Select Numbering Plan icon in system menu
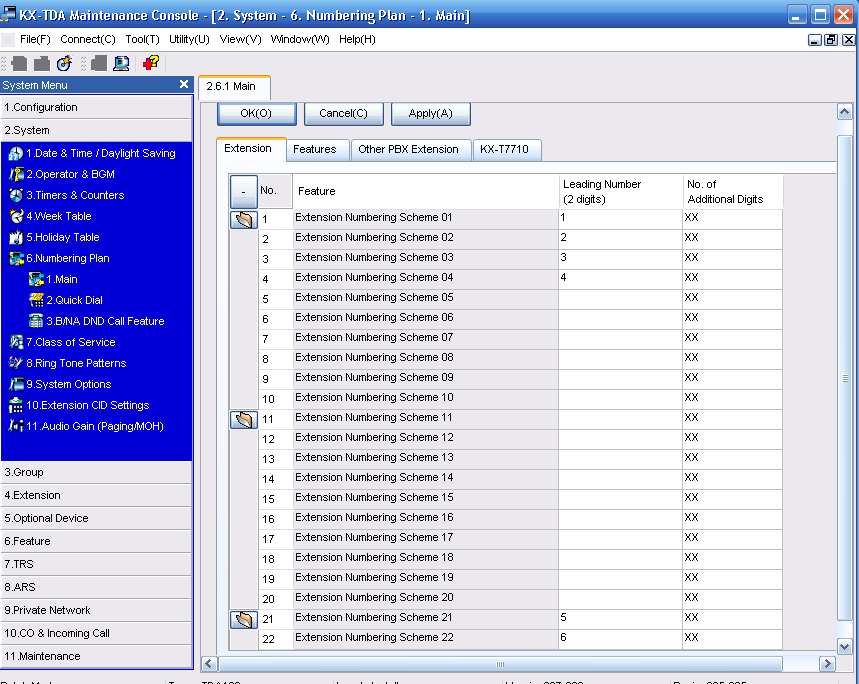This screenshot has width=859, height=684. [16, 258]
